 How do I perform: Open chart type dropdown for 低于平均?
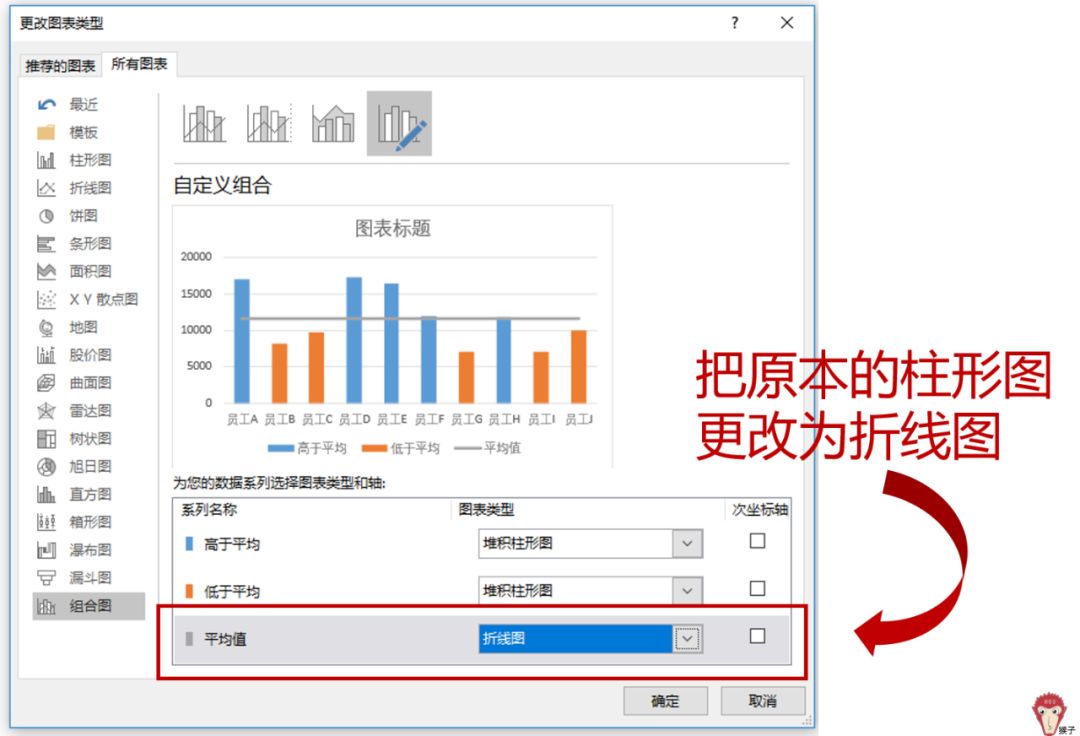687,591
